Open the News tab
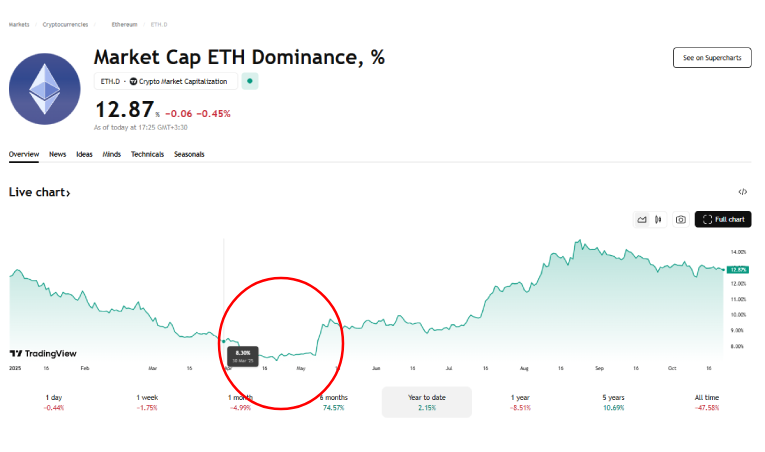Viewport: 765px width, 452px height. 57,154
